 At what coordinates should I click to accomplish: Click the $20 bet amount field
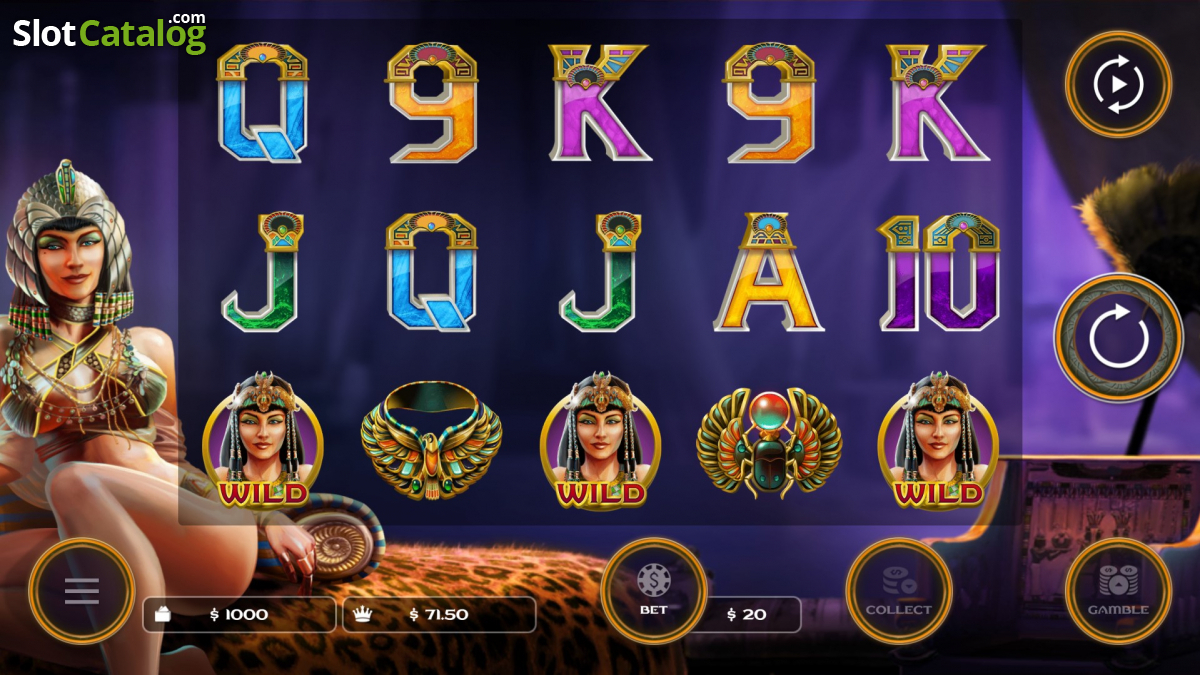point(748,615)
